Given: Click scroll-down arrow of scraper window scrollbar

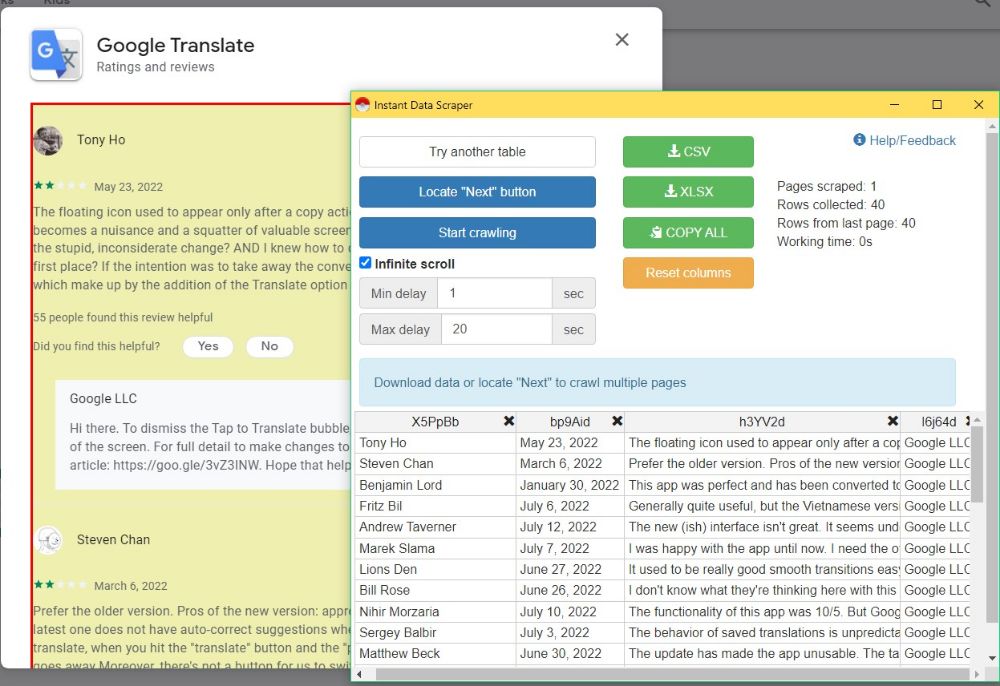Looking at the screenshot, I should [992, 658].
